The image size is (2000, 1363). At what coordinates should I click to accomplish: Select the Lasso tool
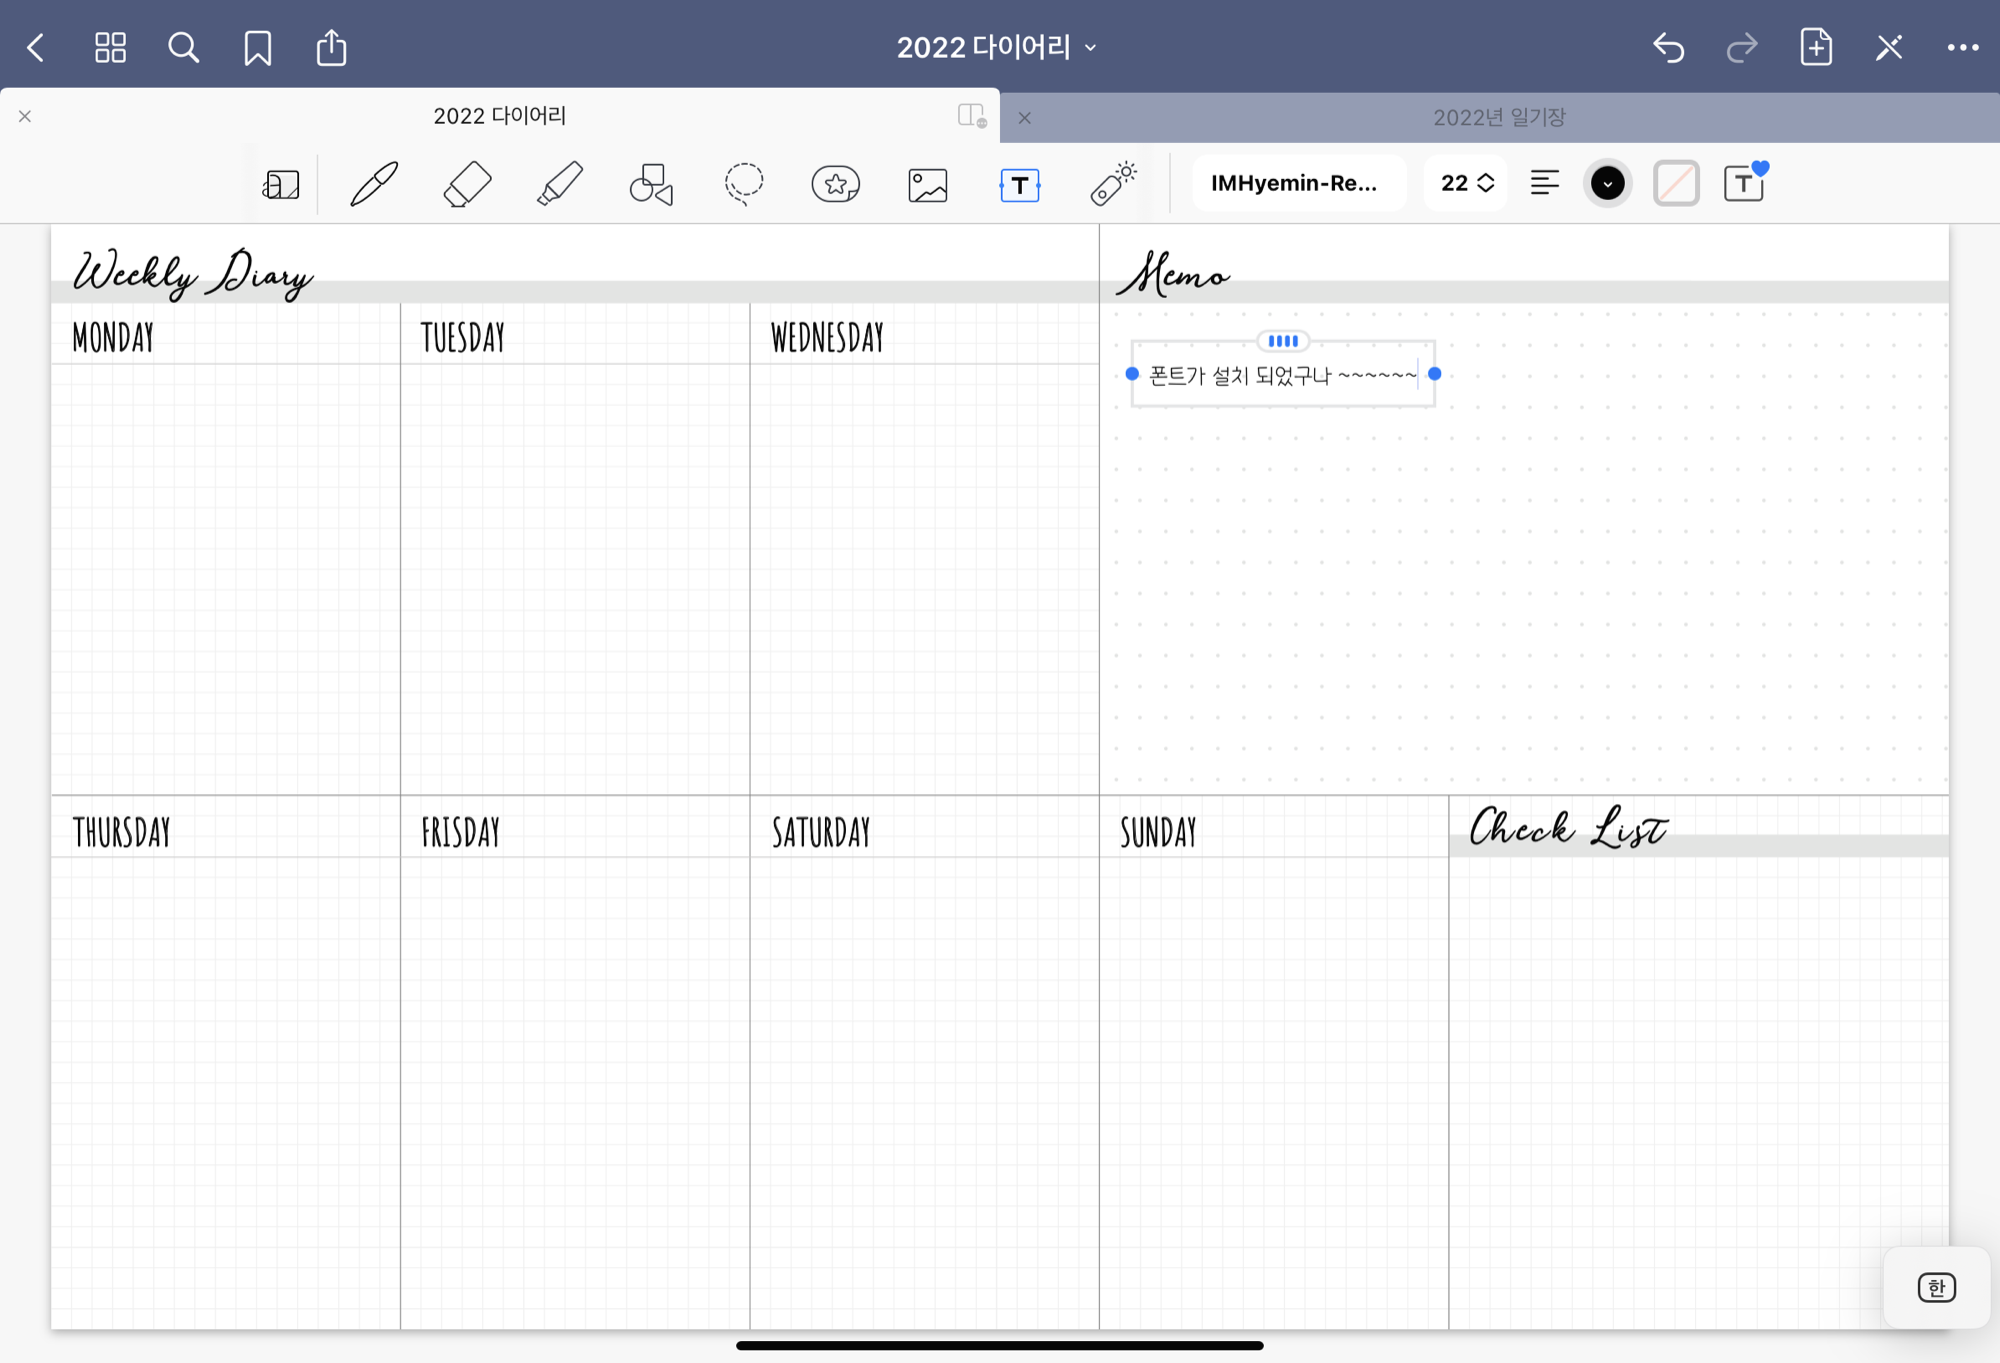pos(743,184)
